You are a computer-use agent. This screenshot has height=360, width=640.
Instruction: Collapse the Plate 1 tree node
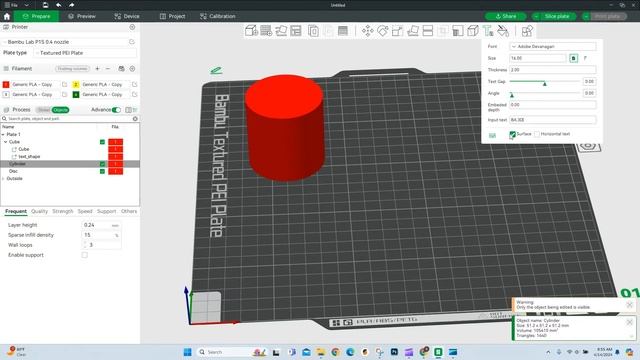tap(3, 134)
